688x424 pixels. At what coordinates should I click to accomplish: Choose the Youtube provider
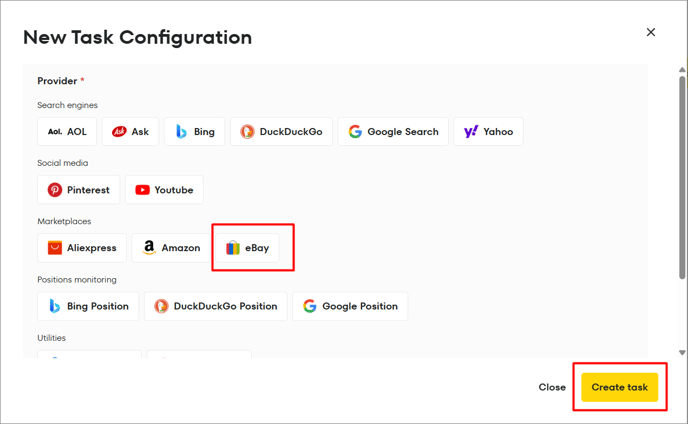(x=164, y=190)
